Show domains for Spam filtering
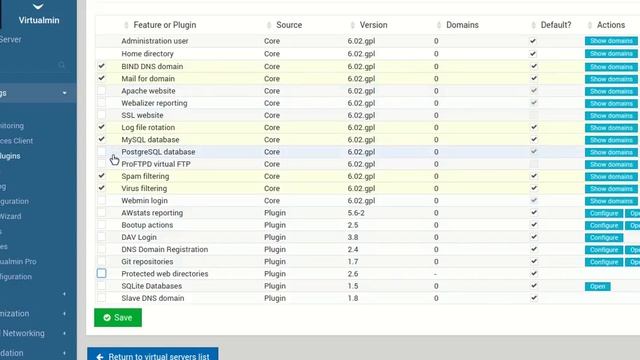640x360 pixels. [x=611, y=176]
